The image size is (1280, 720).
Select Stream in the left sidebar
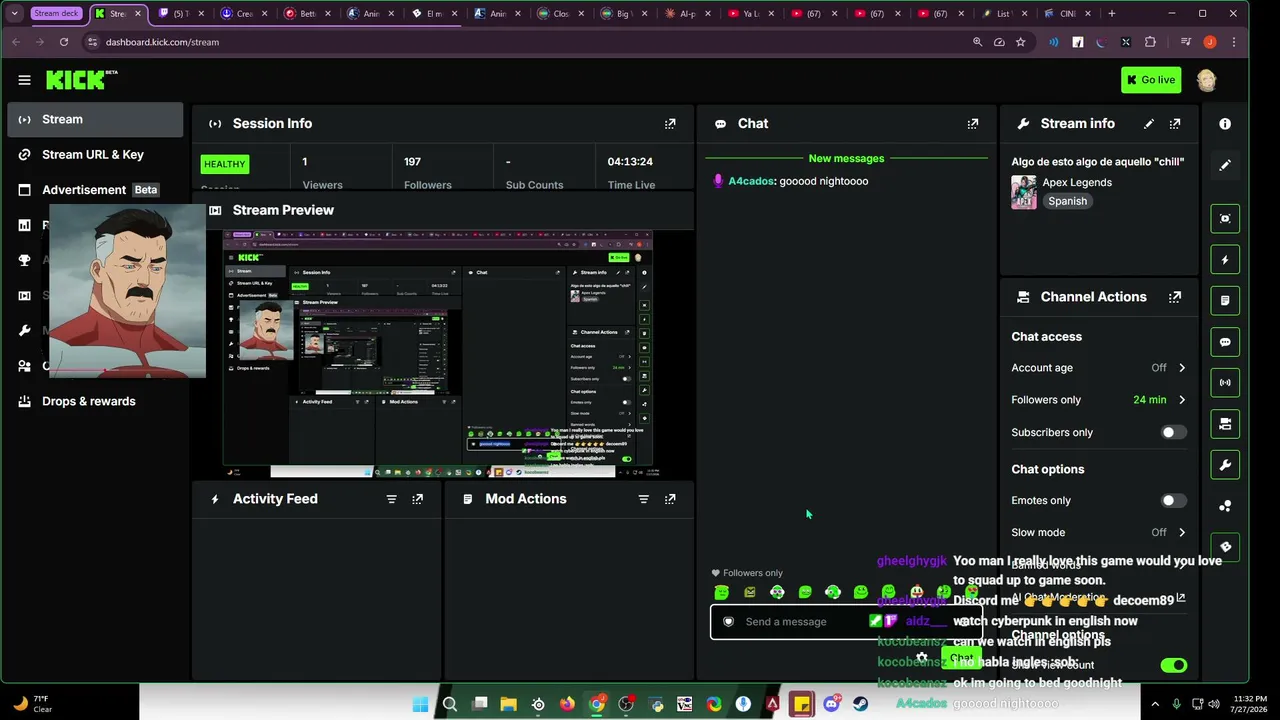pyautogui.click(x=95, y=120)
